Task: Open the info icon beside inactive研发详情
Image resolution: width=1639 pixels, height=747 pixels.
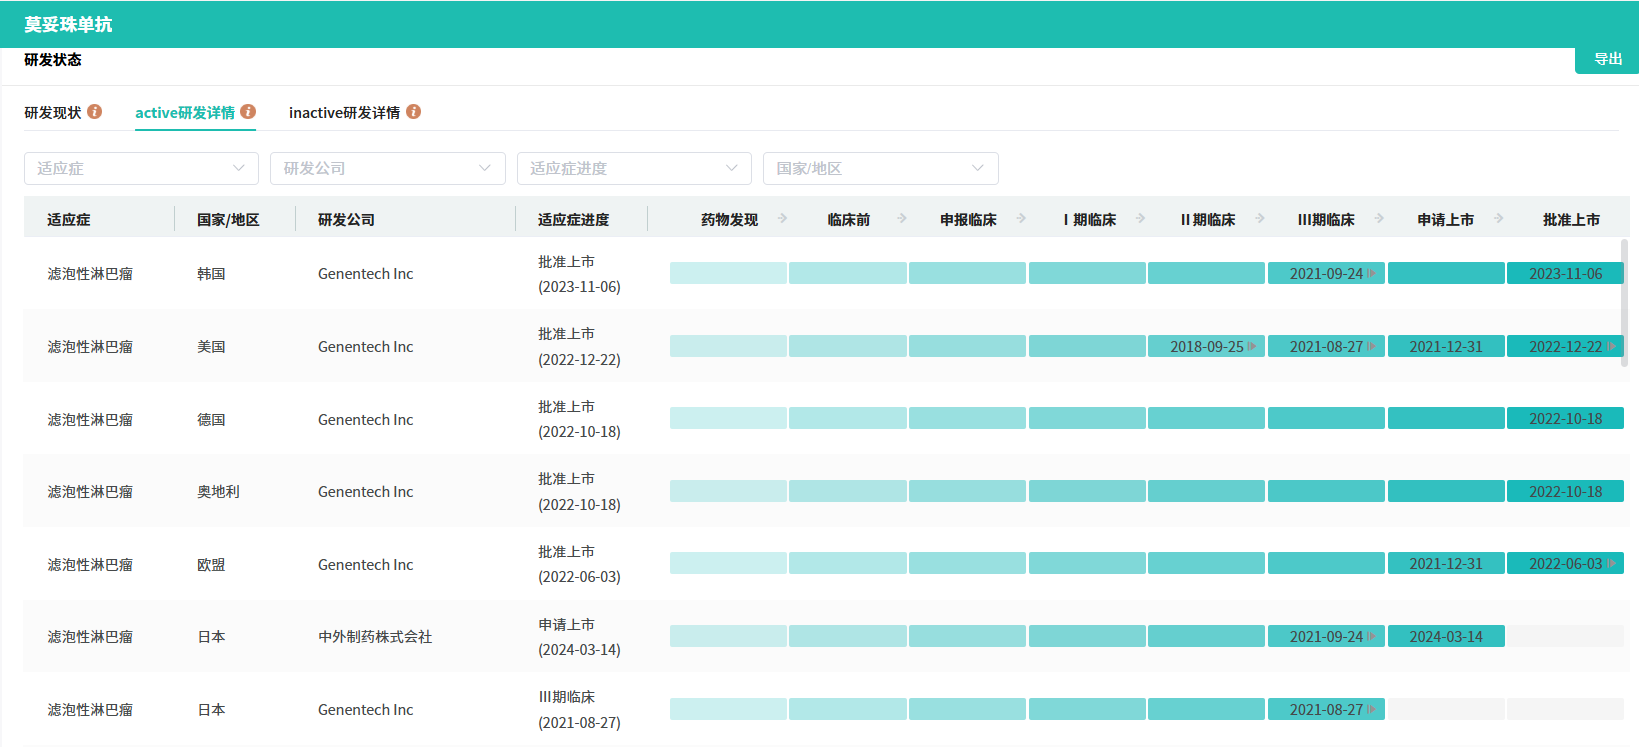Action: pos(413,112)
